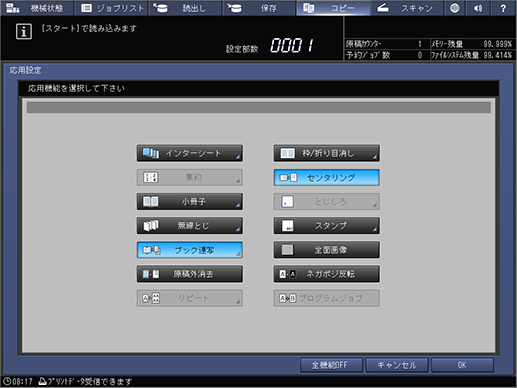Open 無線とじ settings

coord(190,226)
